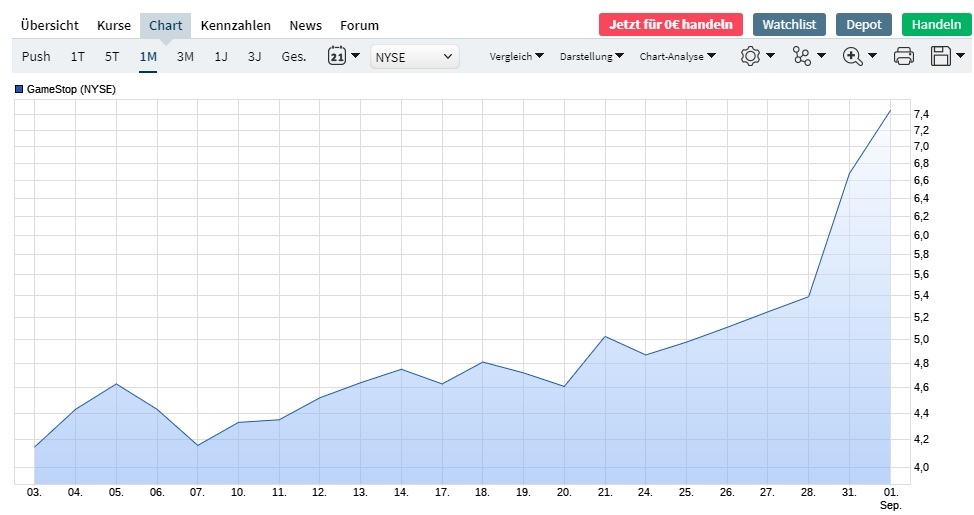Switch chart range to 3M
The height and width of the screenshot is (515, 974).
tap(185, 57)
